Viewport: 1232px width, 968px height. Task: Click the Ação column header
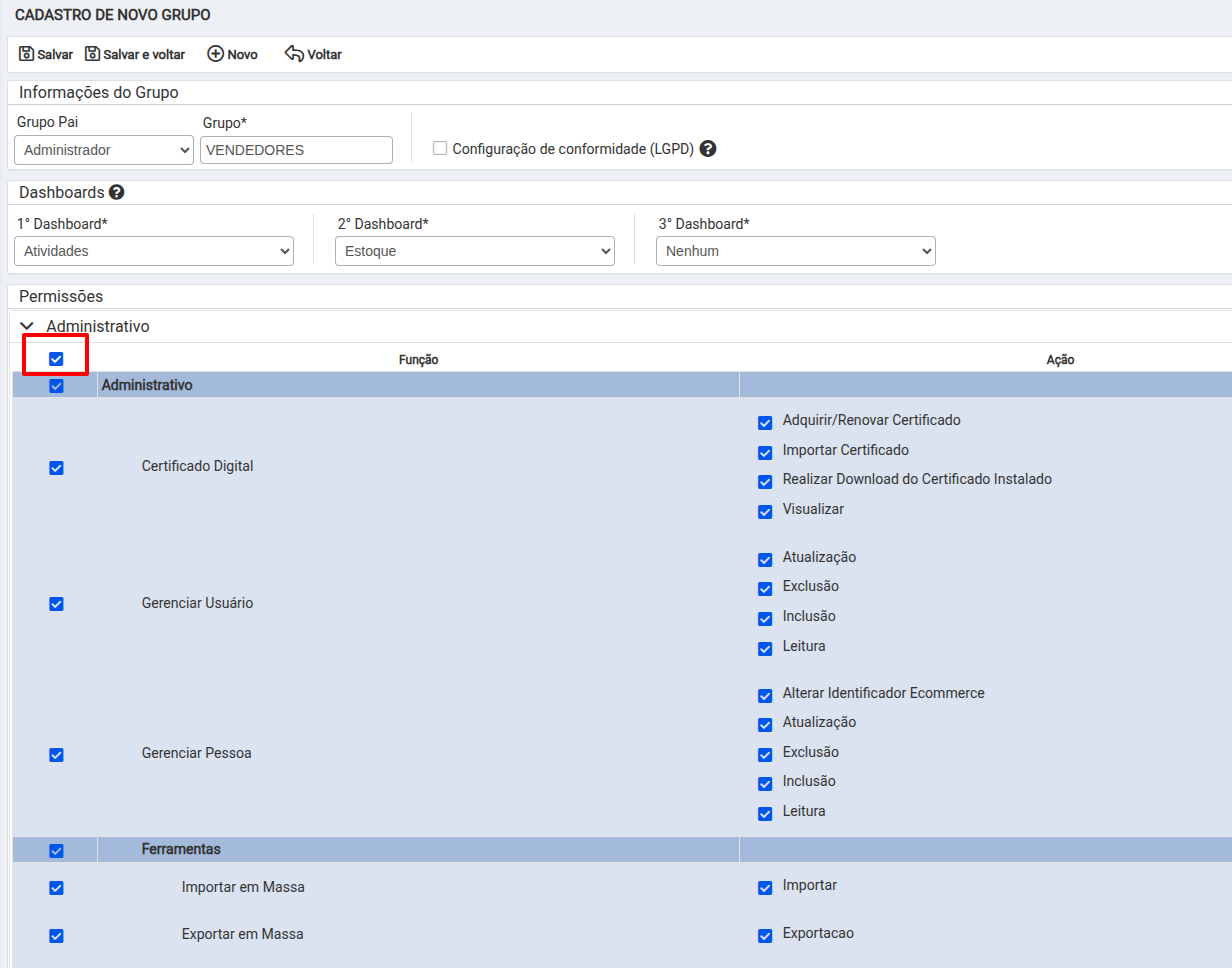coord(1060,359)
